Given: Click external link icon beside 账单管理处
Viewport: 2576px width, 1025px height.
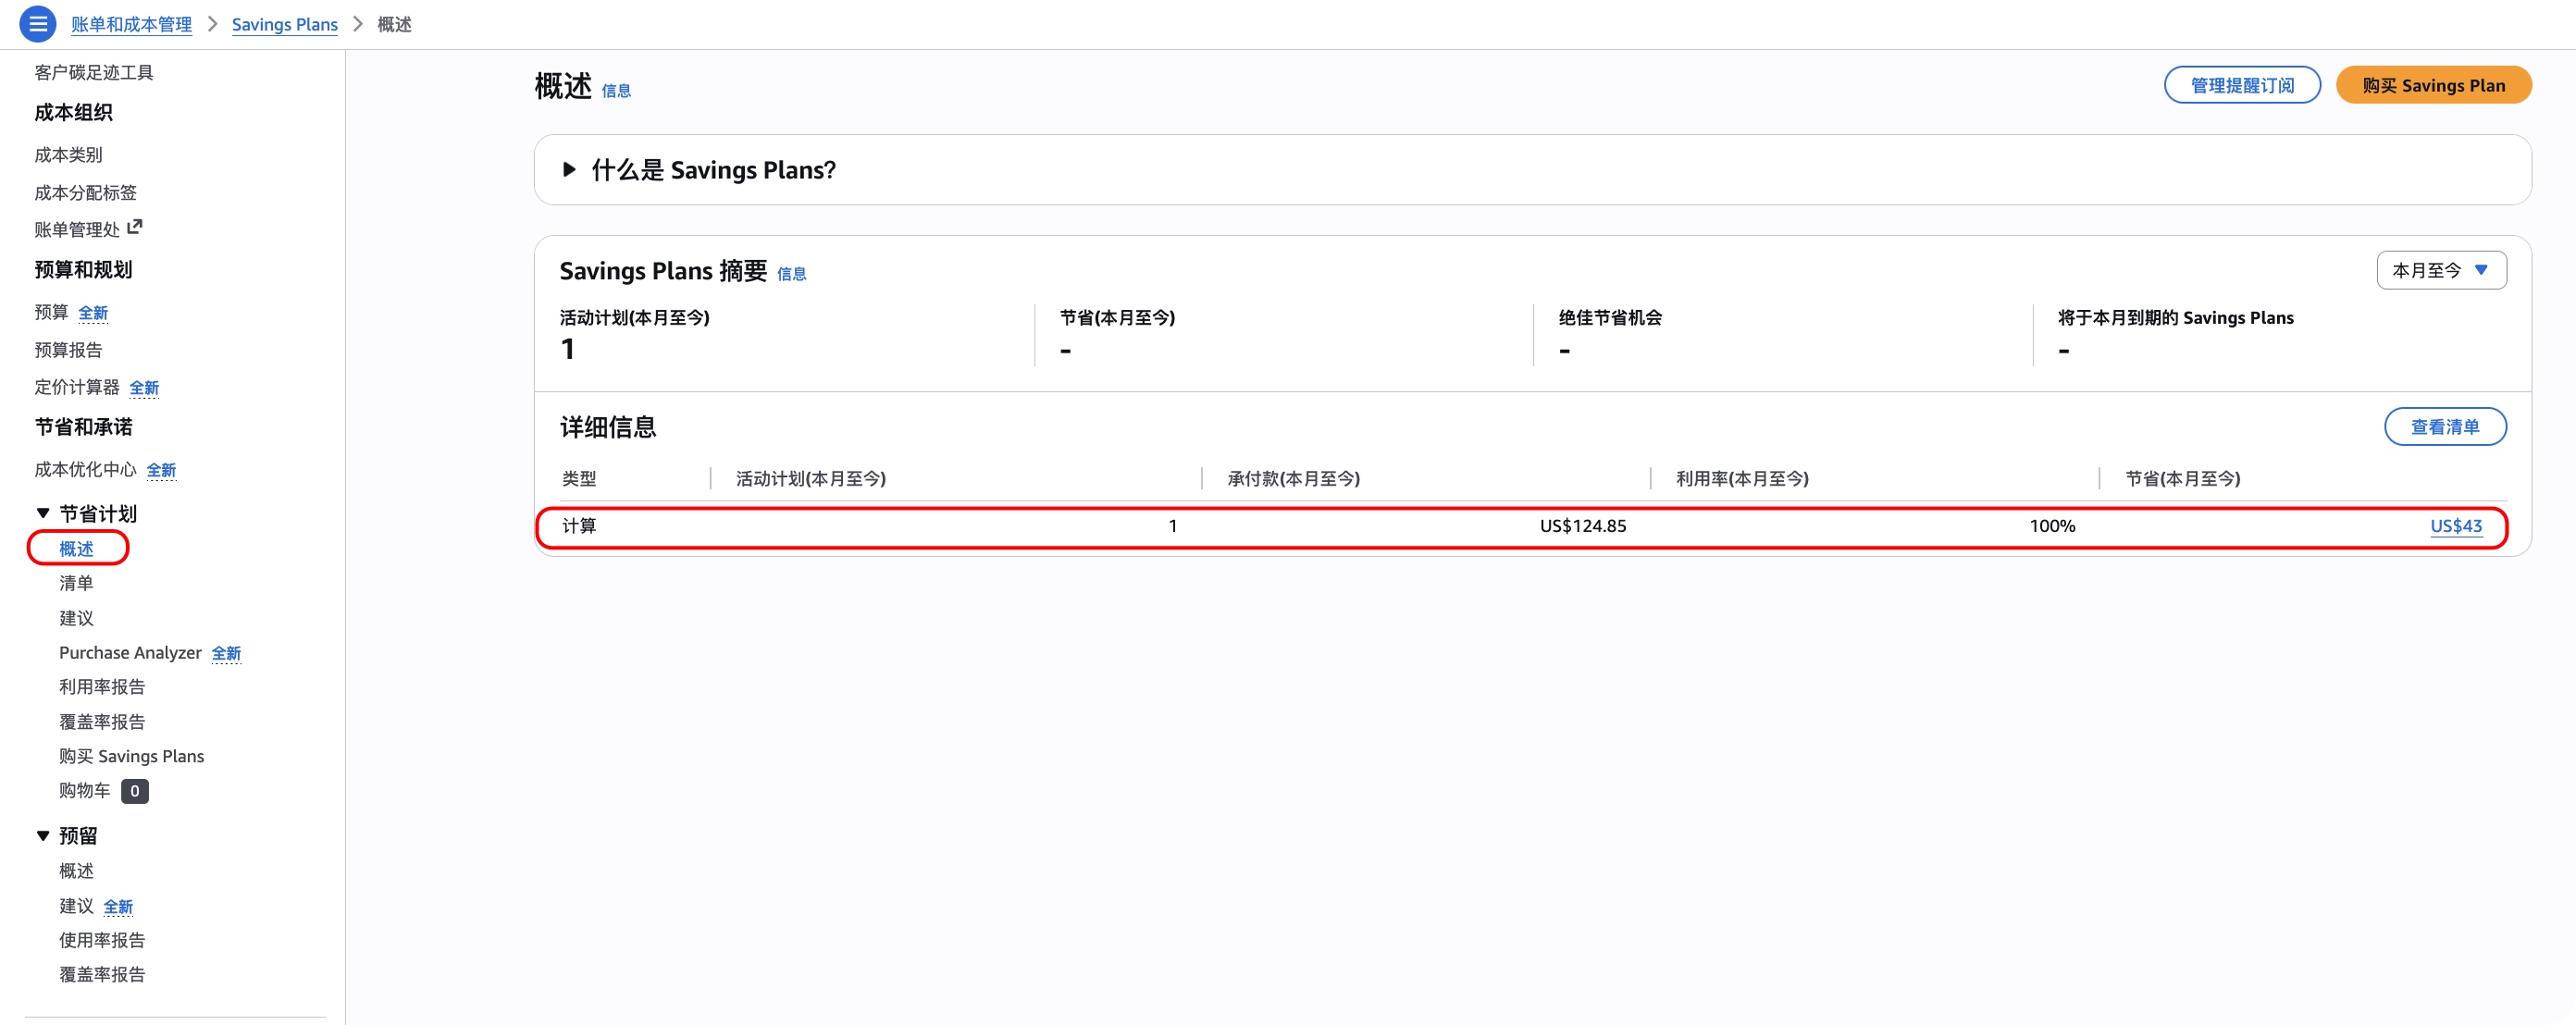Looking at the screenshot, I should click(x=135, y=227).
